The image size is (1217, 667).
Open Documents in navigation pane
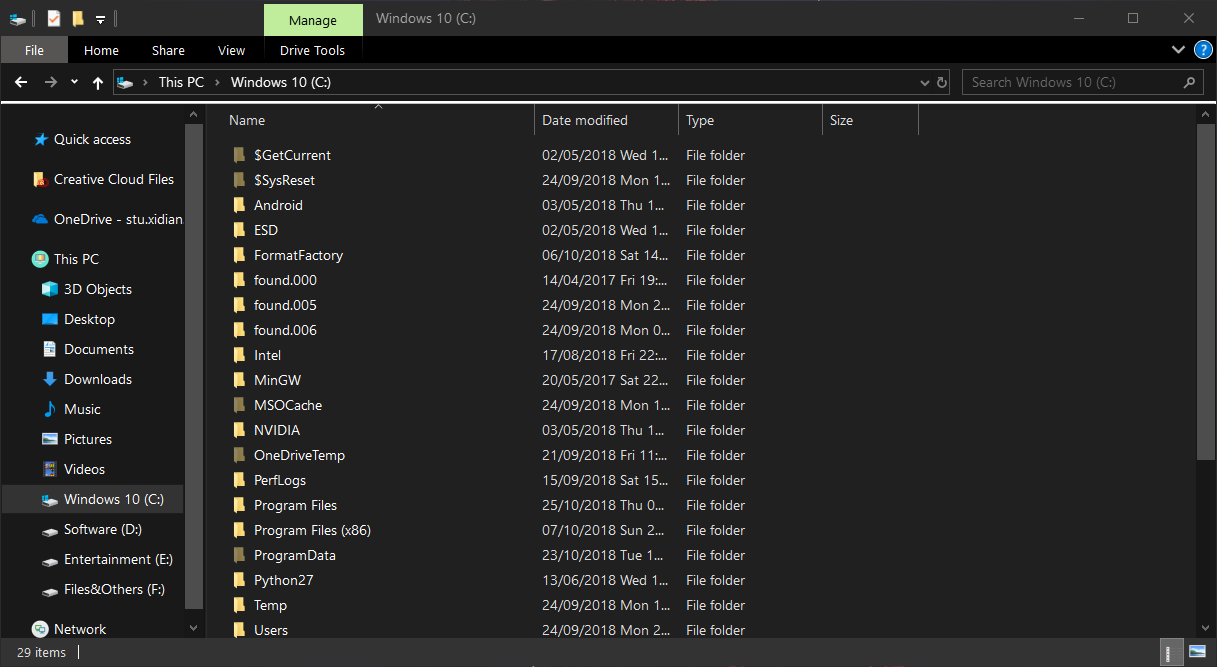click(99, 349)
